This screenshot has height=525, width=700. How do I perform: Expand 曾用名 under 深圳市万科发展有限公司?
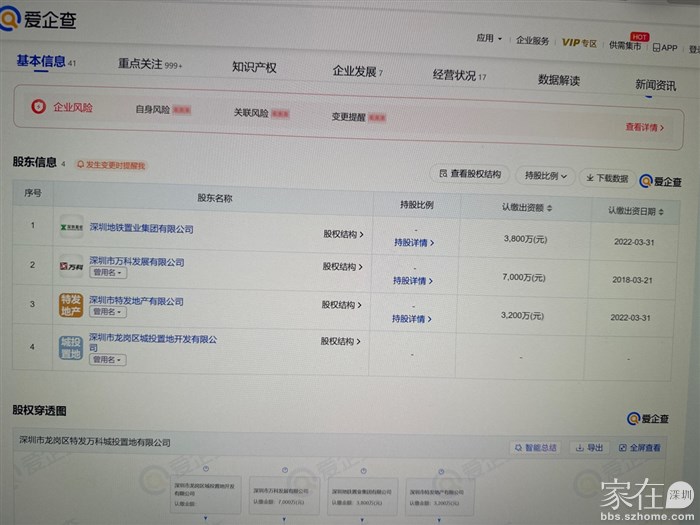pos(107,272)
